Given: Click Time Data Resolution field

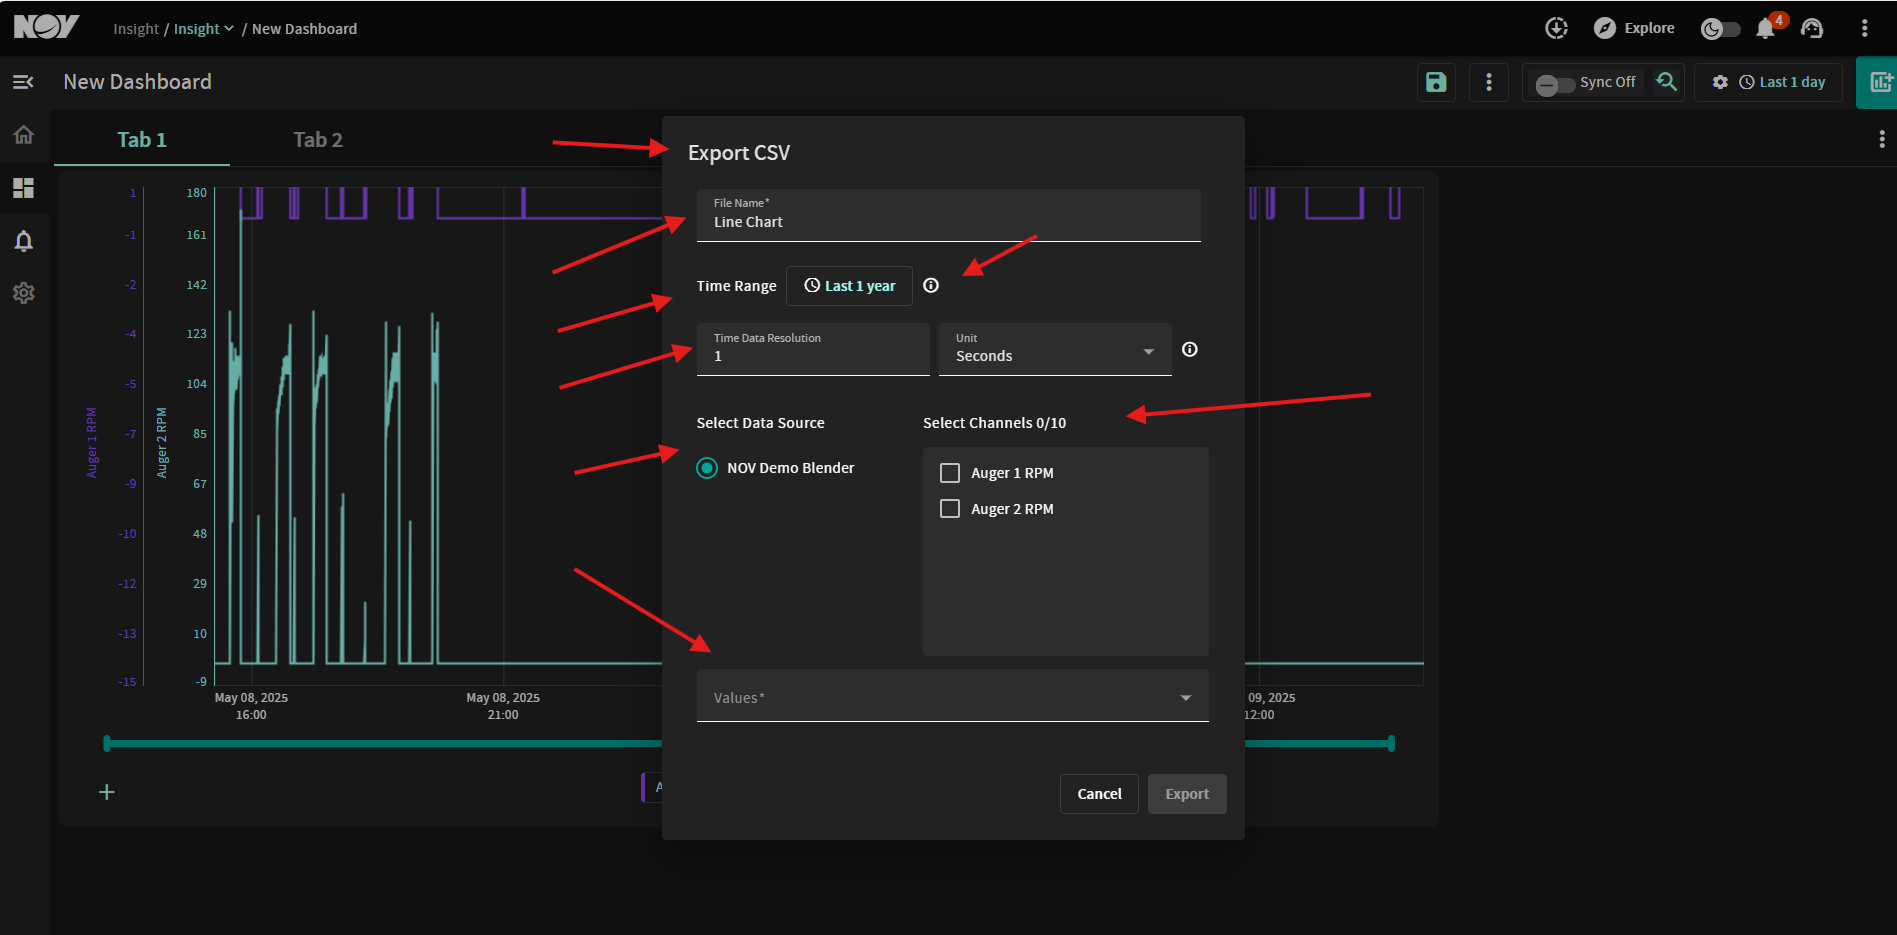Looking at the screenshot, I should point(813,349).
